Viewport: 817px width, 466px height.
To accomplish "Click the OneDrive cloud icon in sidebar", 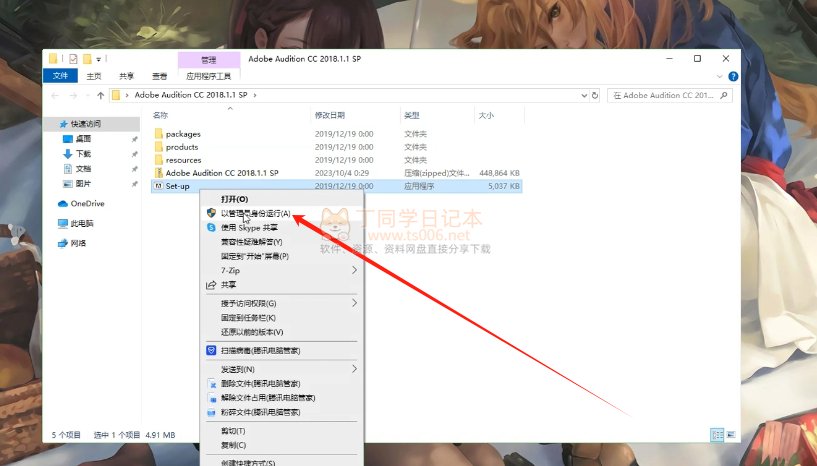I will click(63, 204).
